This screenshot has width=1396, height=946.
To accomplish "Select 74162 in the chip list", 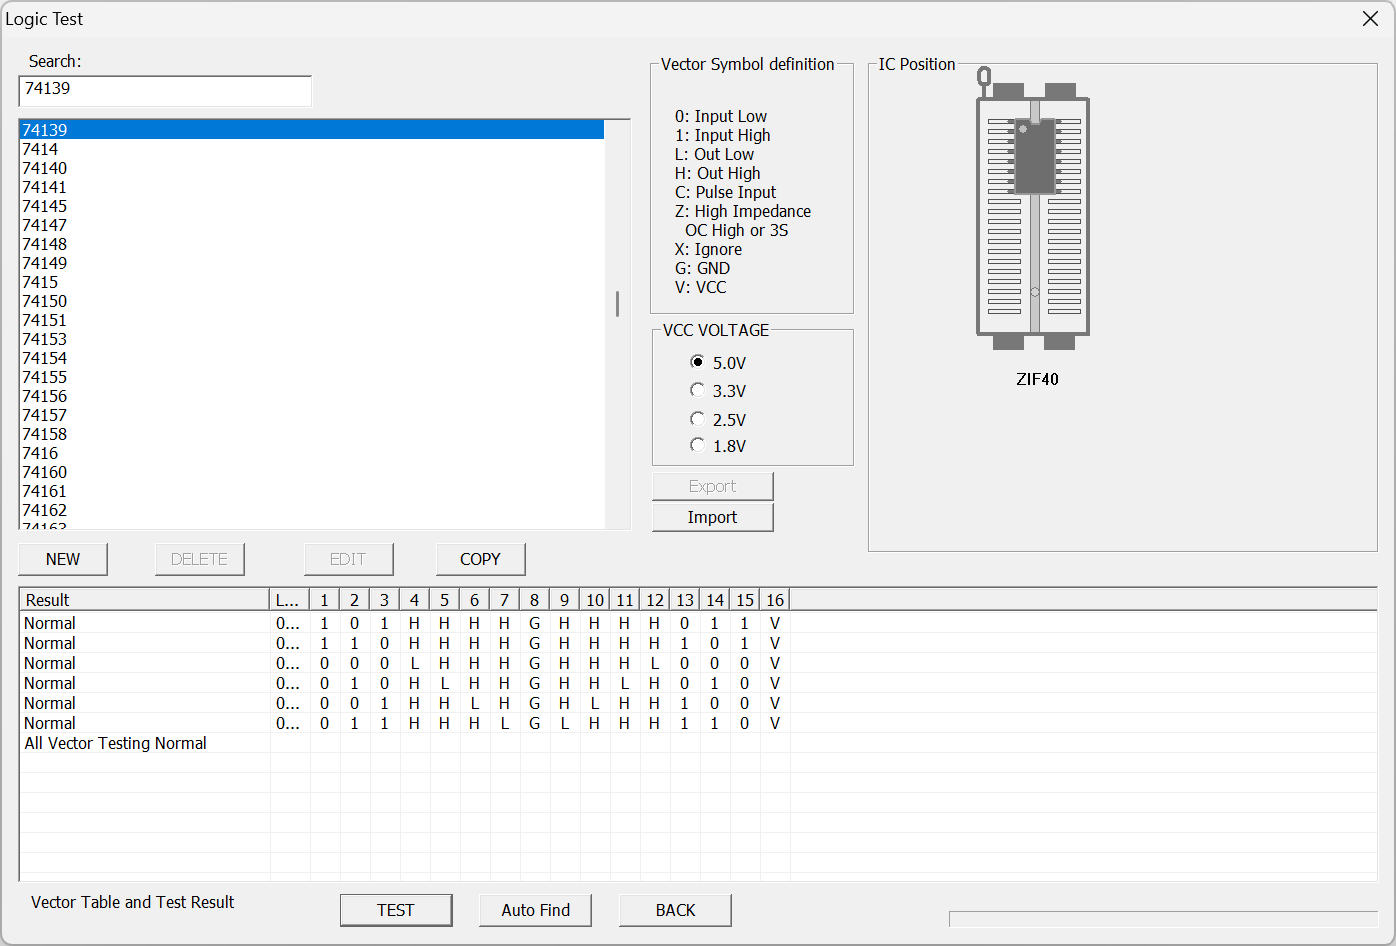I will coord(312,510).
